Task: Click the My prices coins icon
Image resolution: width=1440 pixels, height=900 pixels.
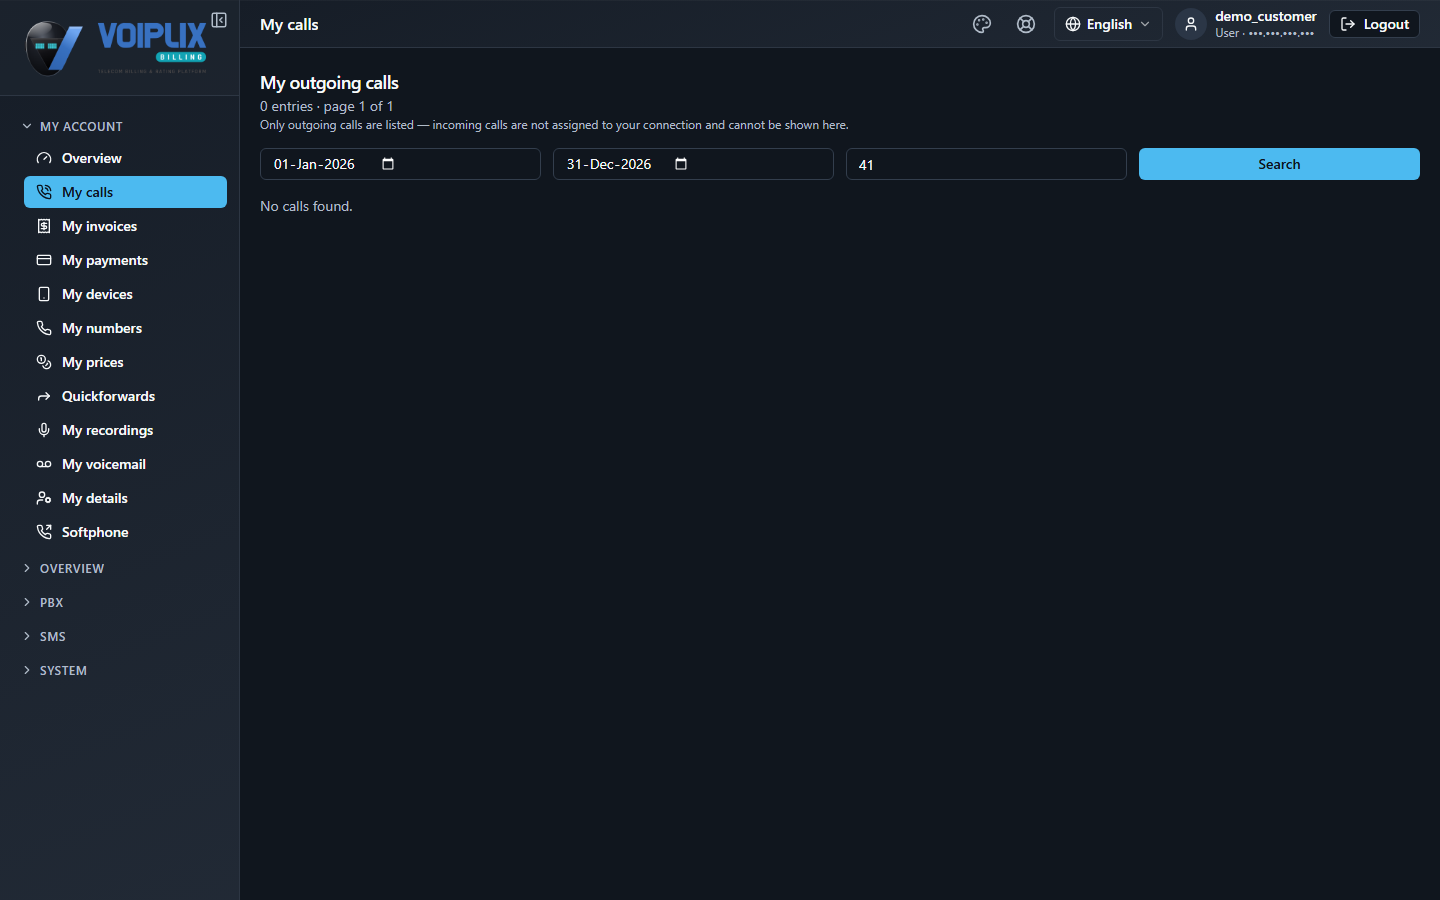Action: pyautogui.click(x=44, y=362)
